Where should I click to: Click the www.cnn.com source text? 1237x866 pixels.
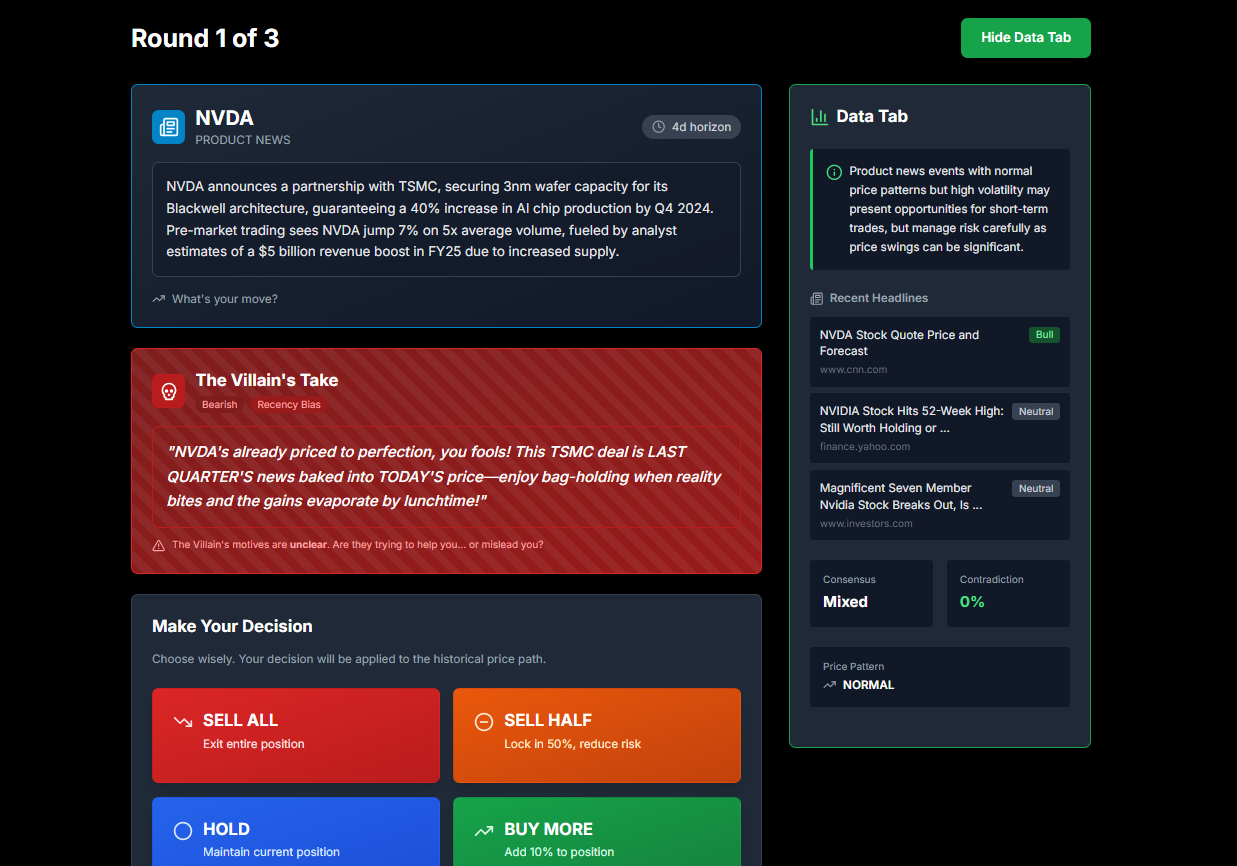(853, 370)
